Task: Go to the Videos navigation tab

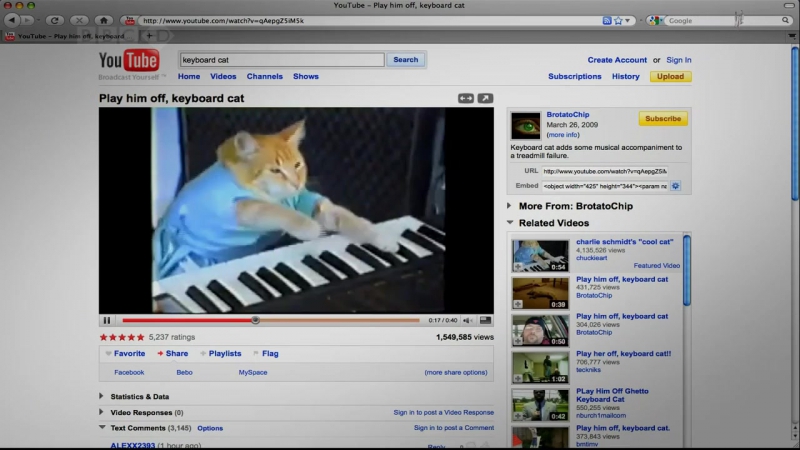Action: coord(223,76)
